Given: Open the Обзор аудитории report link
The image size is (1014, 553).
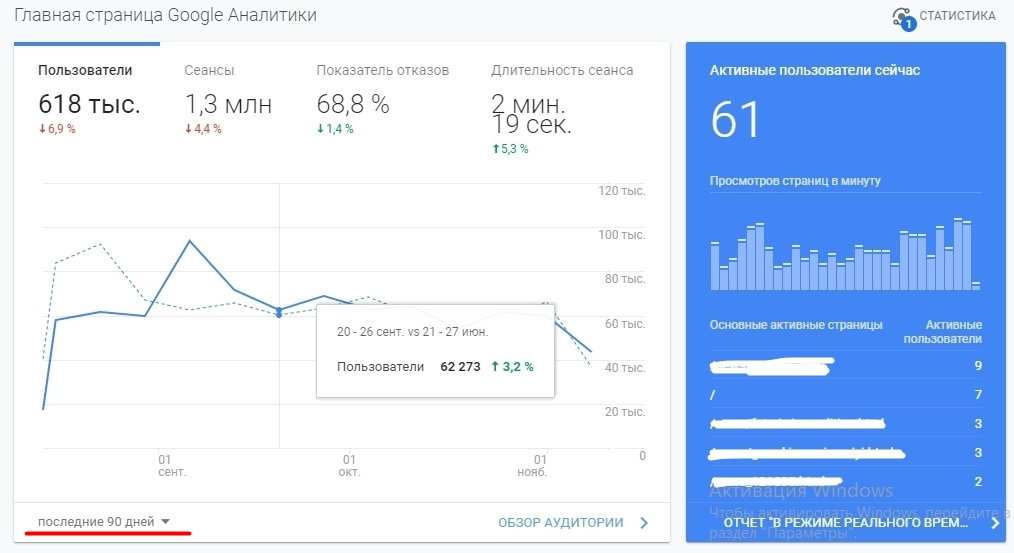Looking at the screenshot, I should click(x=561, y=523).
